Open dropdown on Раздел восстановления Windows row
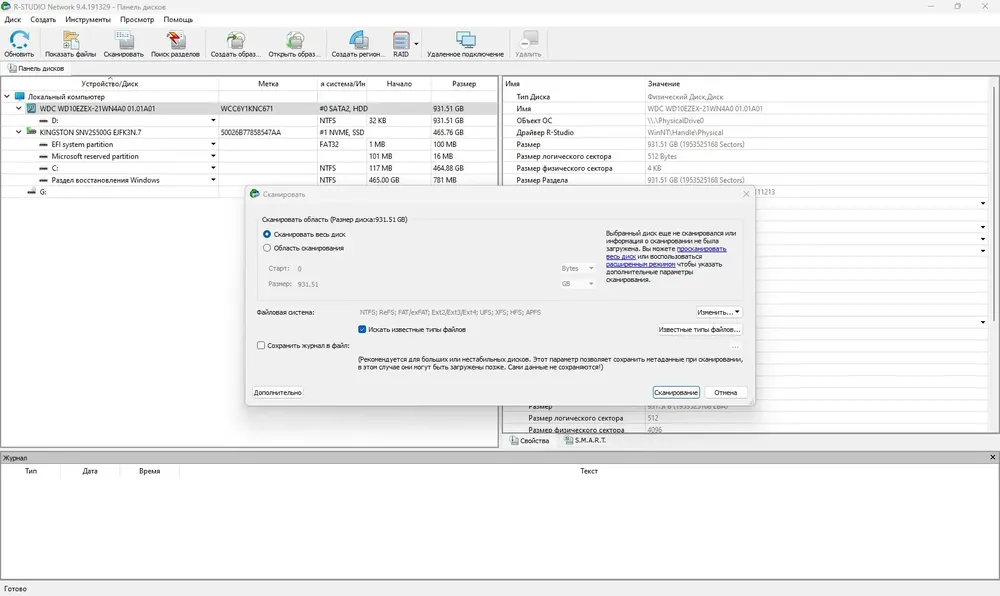Screen dimensions: 1000x596 213,180
